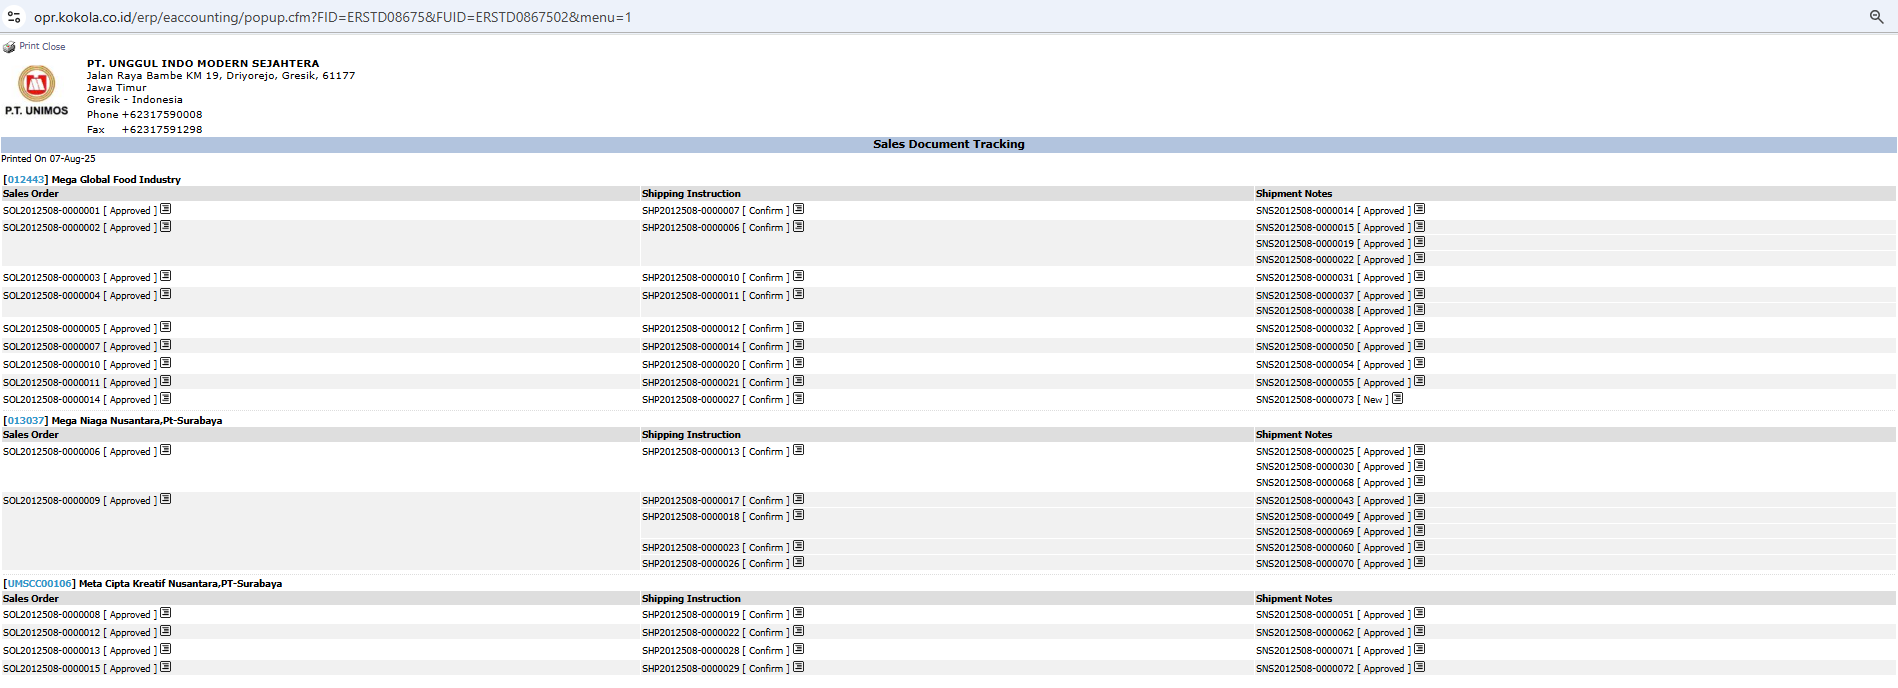Open detail icon for shipment note SNS2012508-0000072

click(x=1419, y=668)
